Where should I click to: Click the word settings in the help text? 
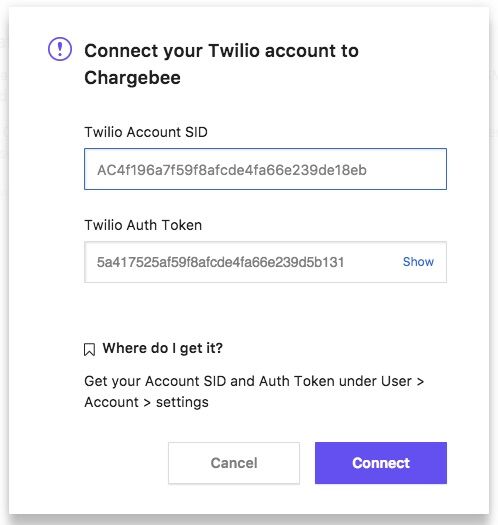coord(182,402)
